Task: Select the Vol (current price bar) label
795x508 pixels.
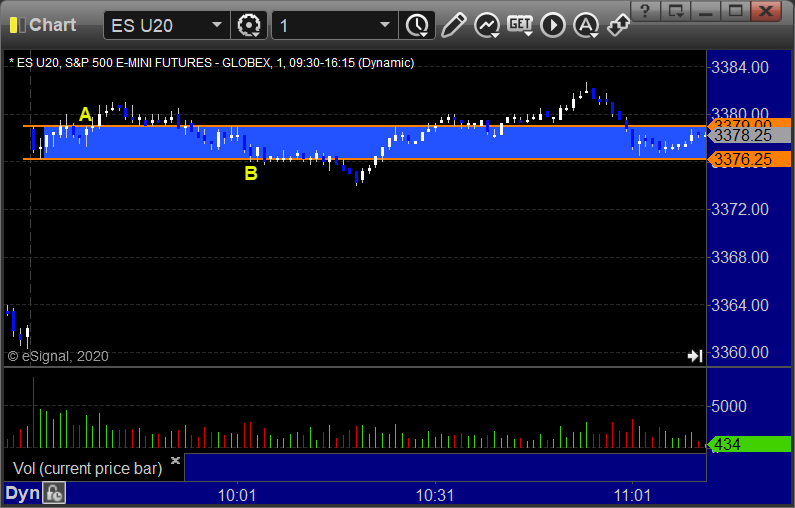Action: [87, 468]
